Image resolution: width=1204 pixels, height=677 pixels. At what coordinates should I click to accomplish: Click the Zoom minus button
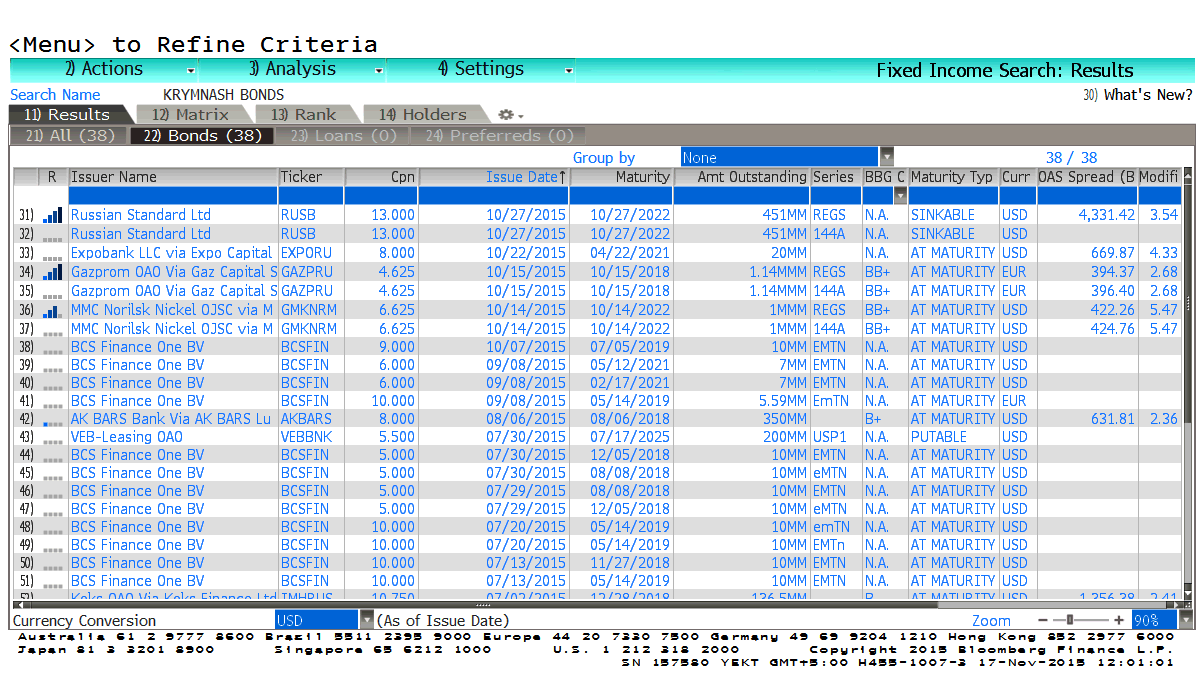(x=1043, y=621)
